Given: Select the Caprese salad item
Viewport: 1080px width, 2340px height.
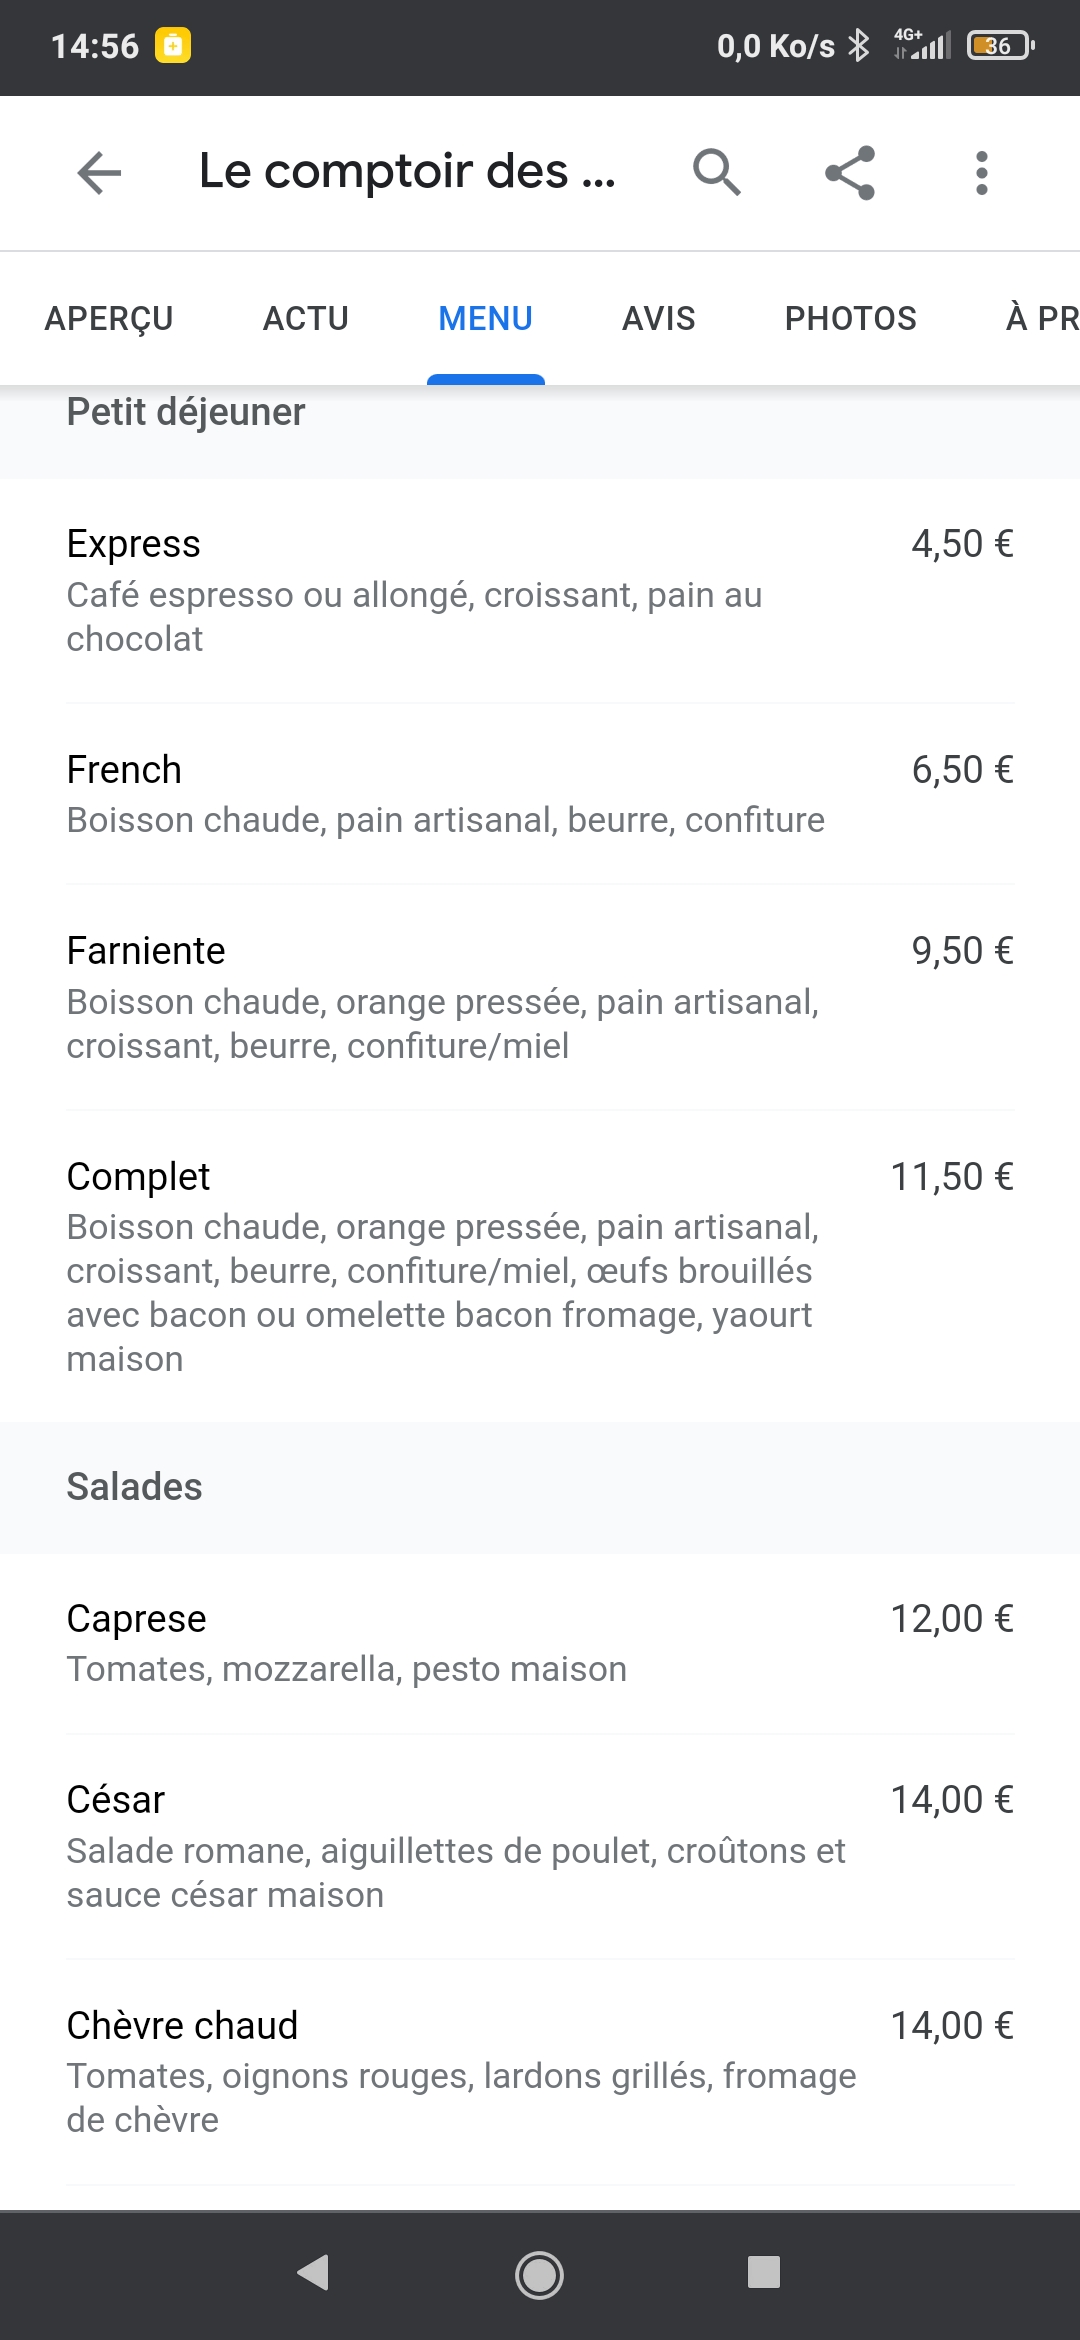Looking at the screenshot, I should tap(540, 1643).
